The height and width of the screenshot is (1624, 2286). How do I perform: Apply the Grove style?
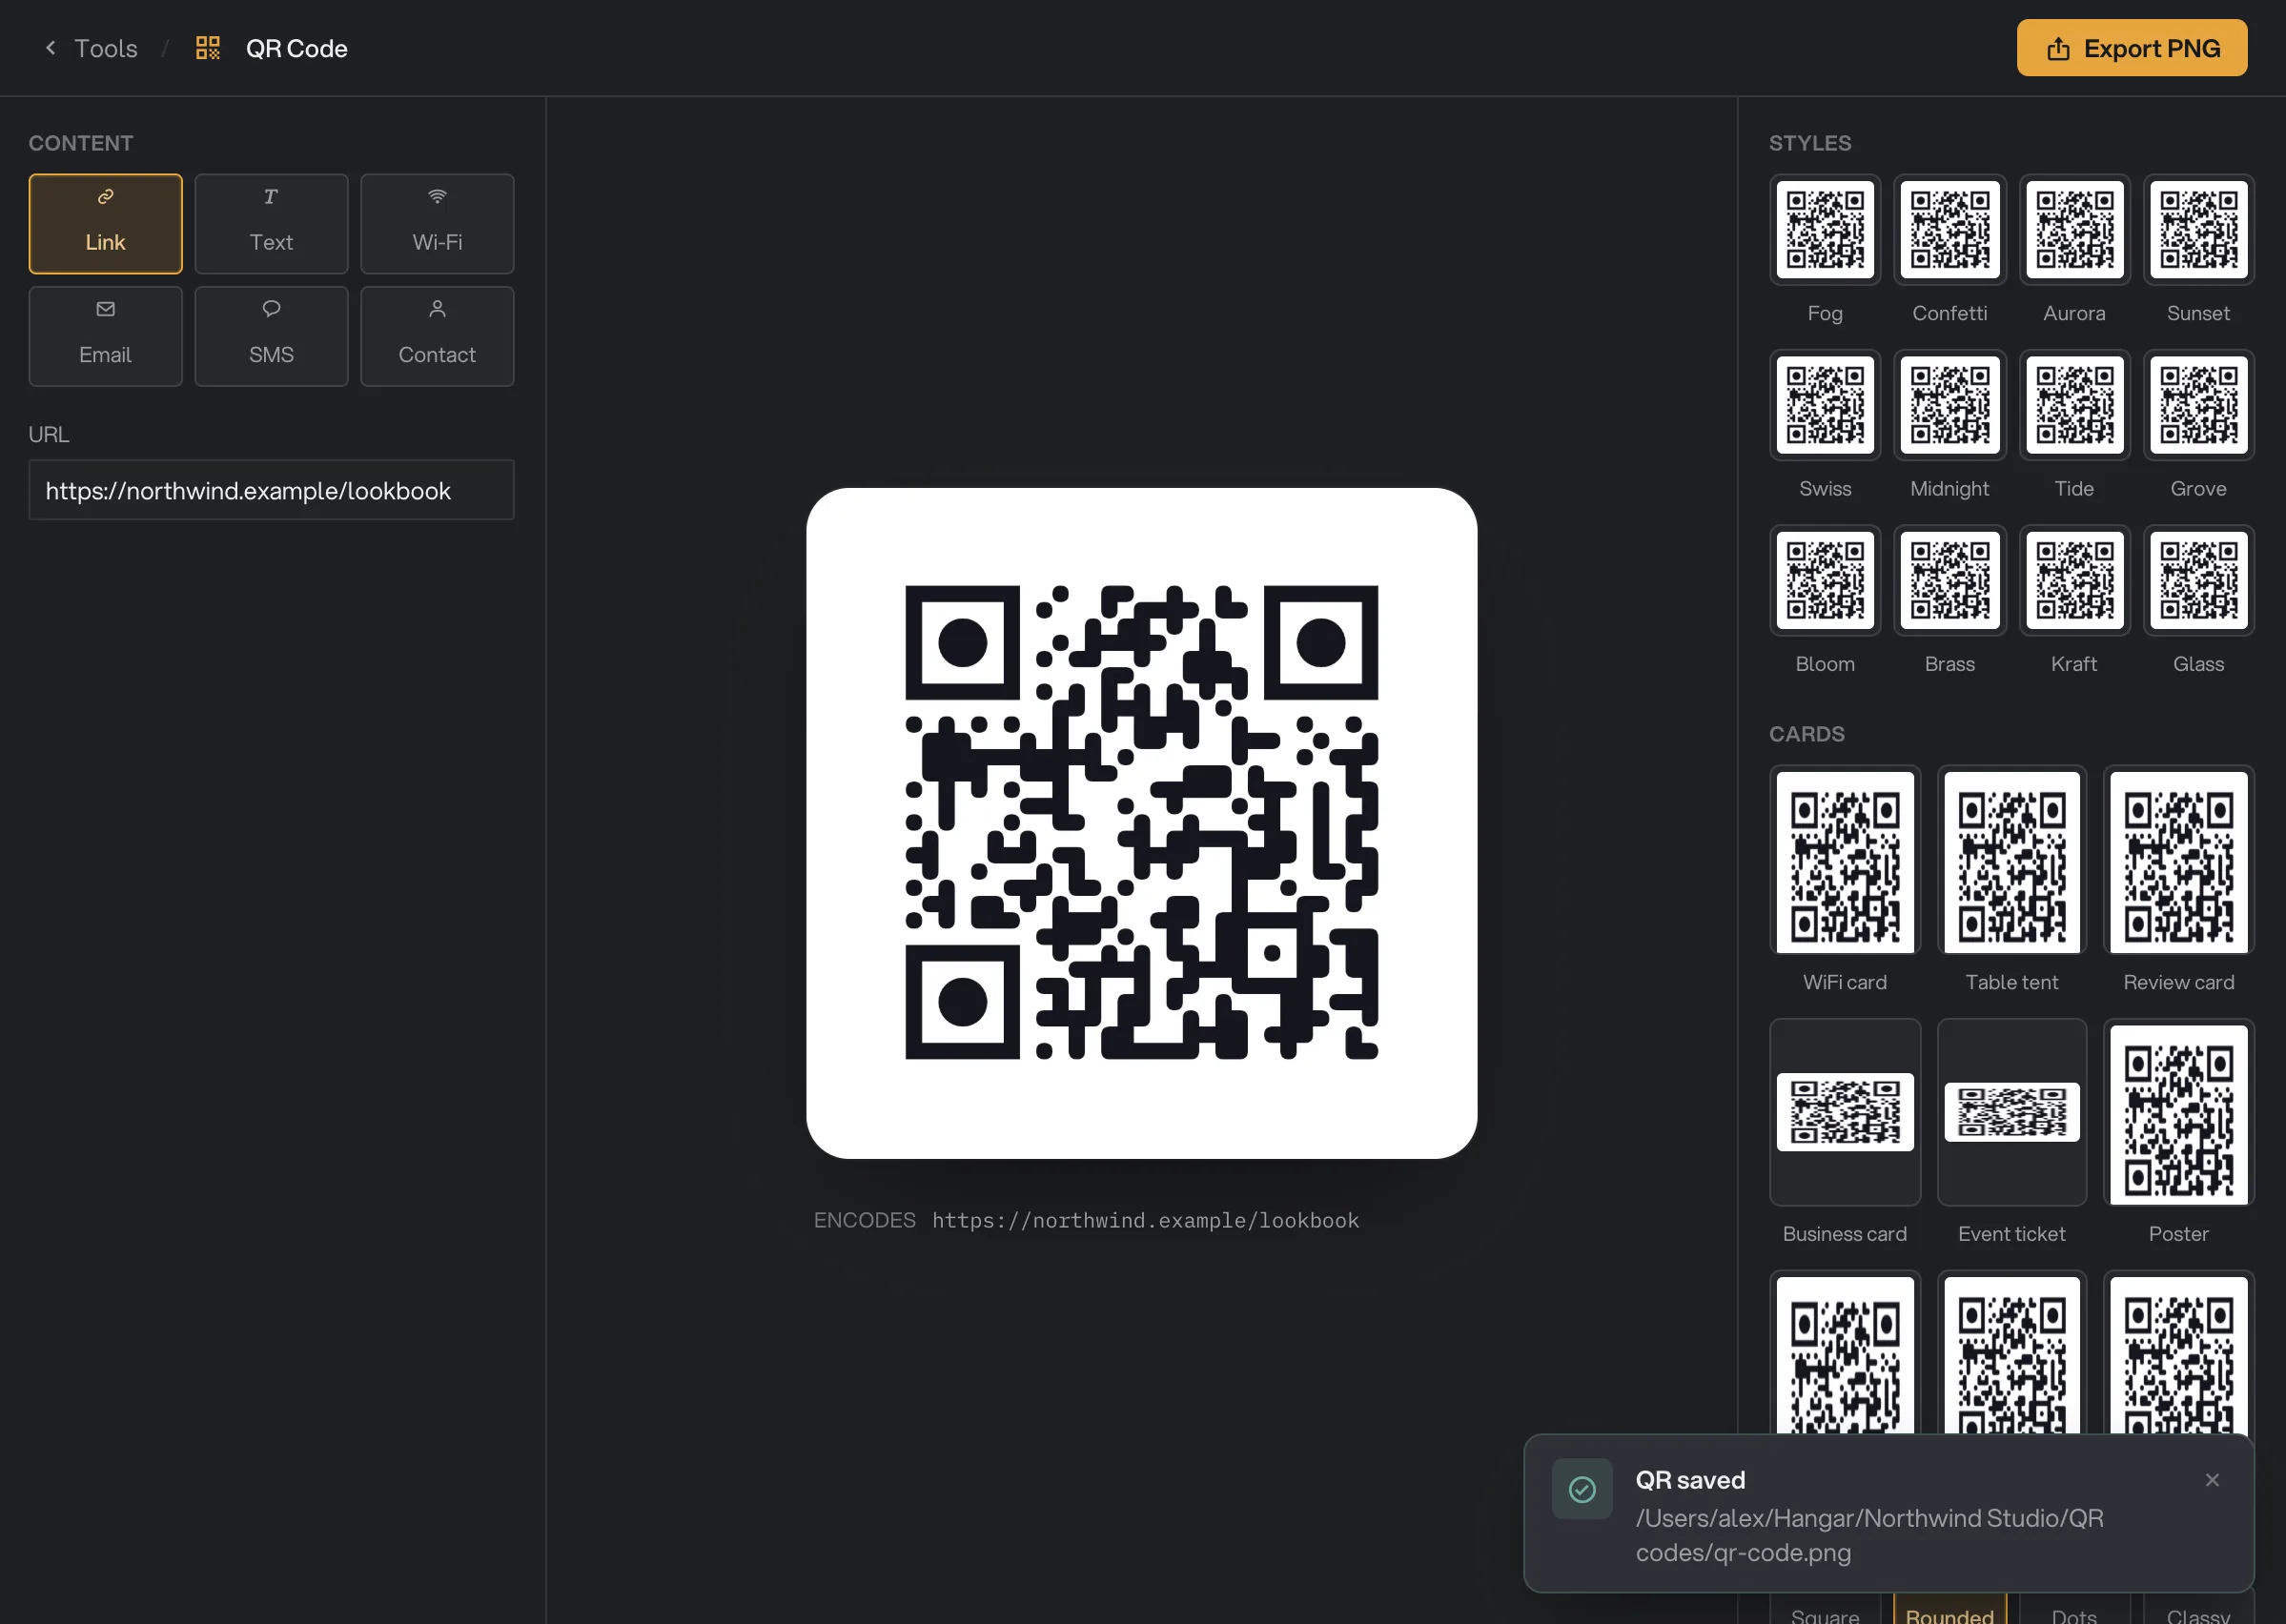[x=2198, y=405]
